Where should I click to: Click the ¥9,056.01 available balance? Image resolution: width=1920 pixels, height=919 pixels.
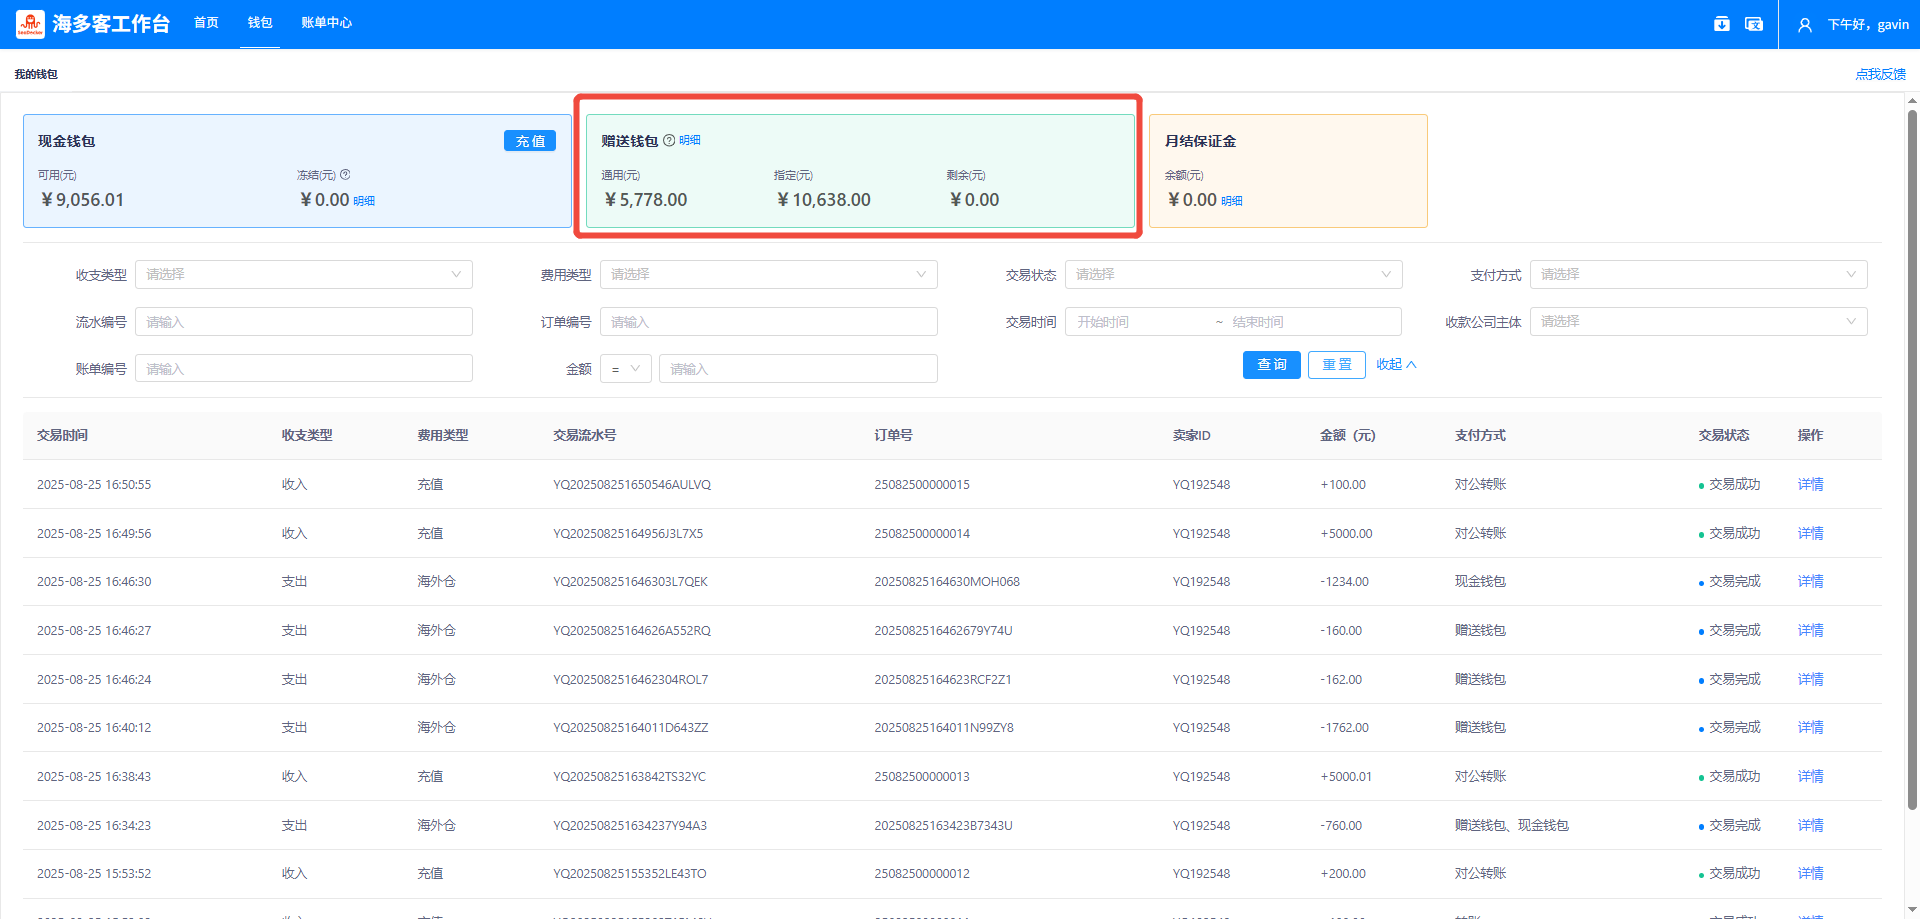point(83,200)
